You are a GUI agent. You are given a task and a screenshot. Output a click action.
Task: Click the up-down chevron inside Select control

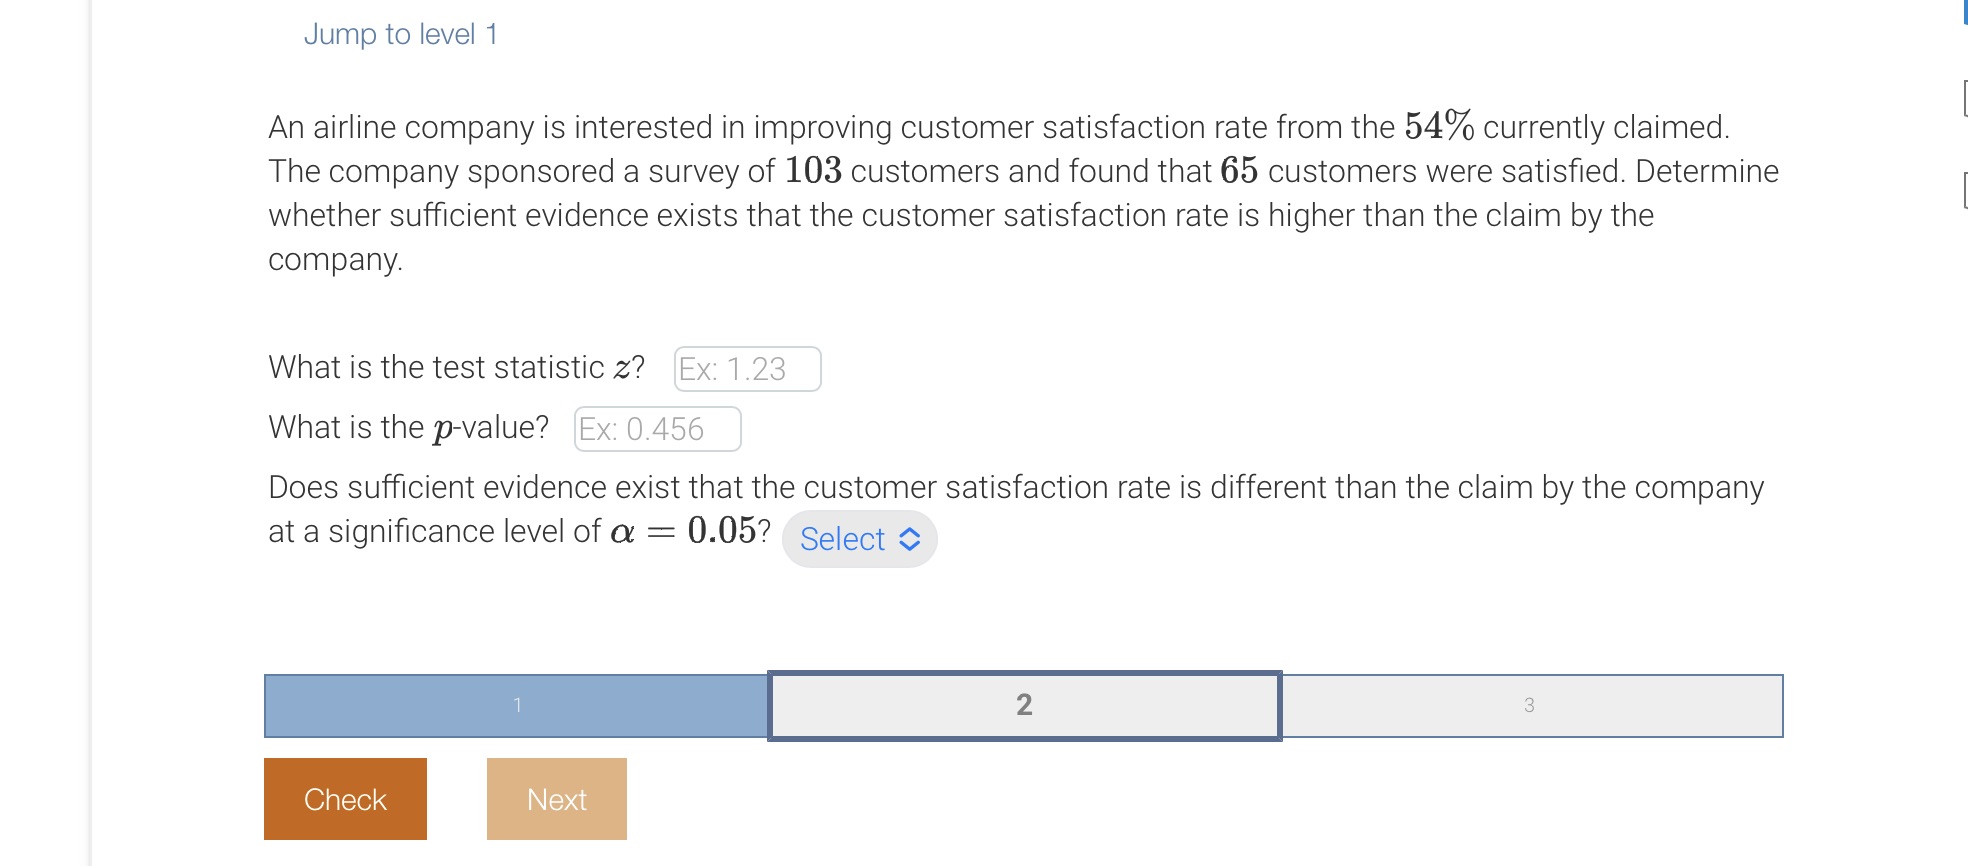click(x=908, y=539)
